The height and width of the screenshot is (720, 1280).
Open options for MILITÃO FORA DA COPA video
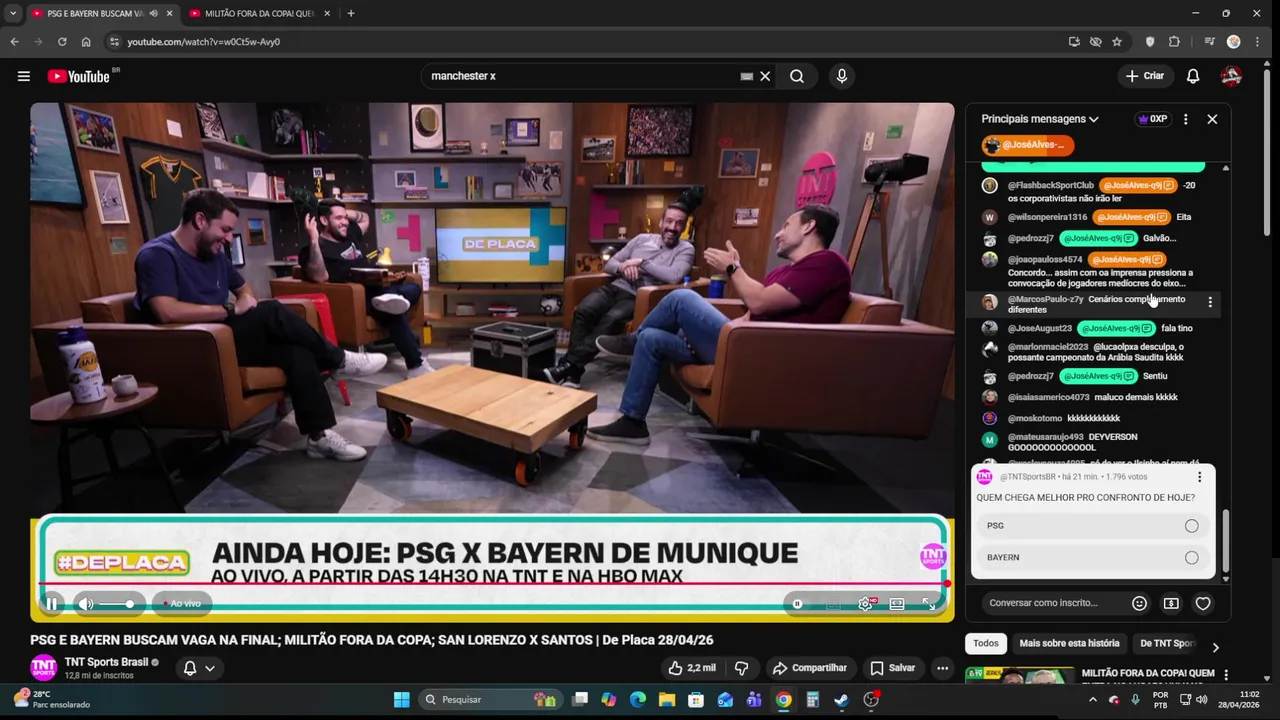1226,675
